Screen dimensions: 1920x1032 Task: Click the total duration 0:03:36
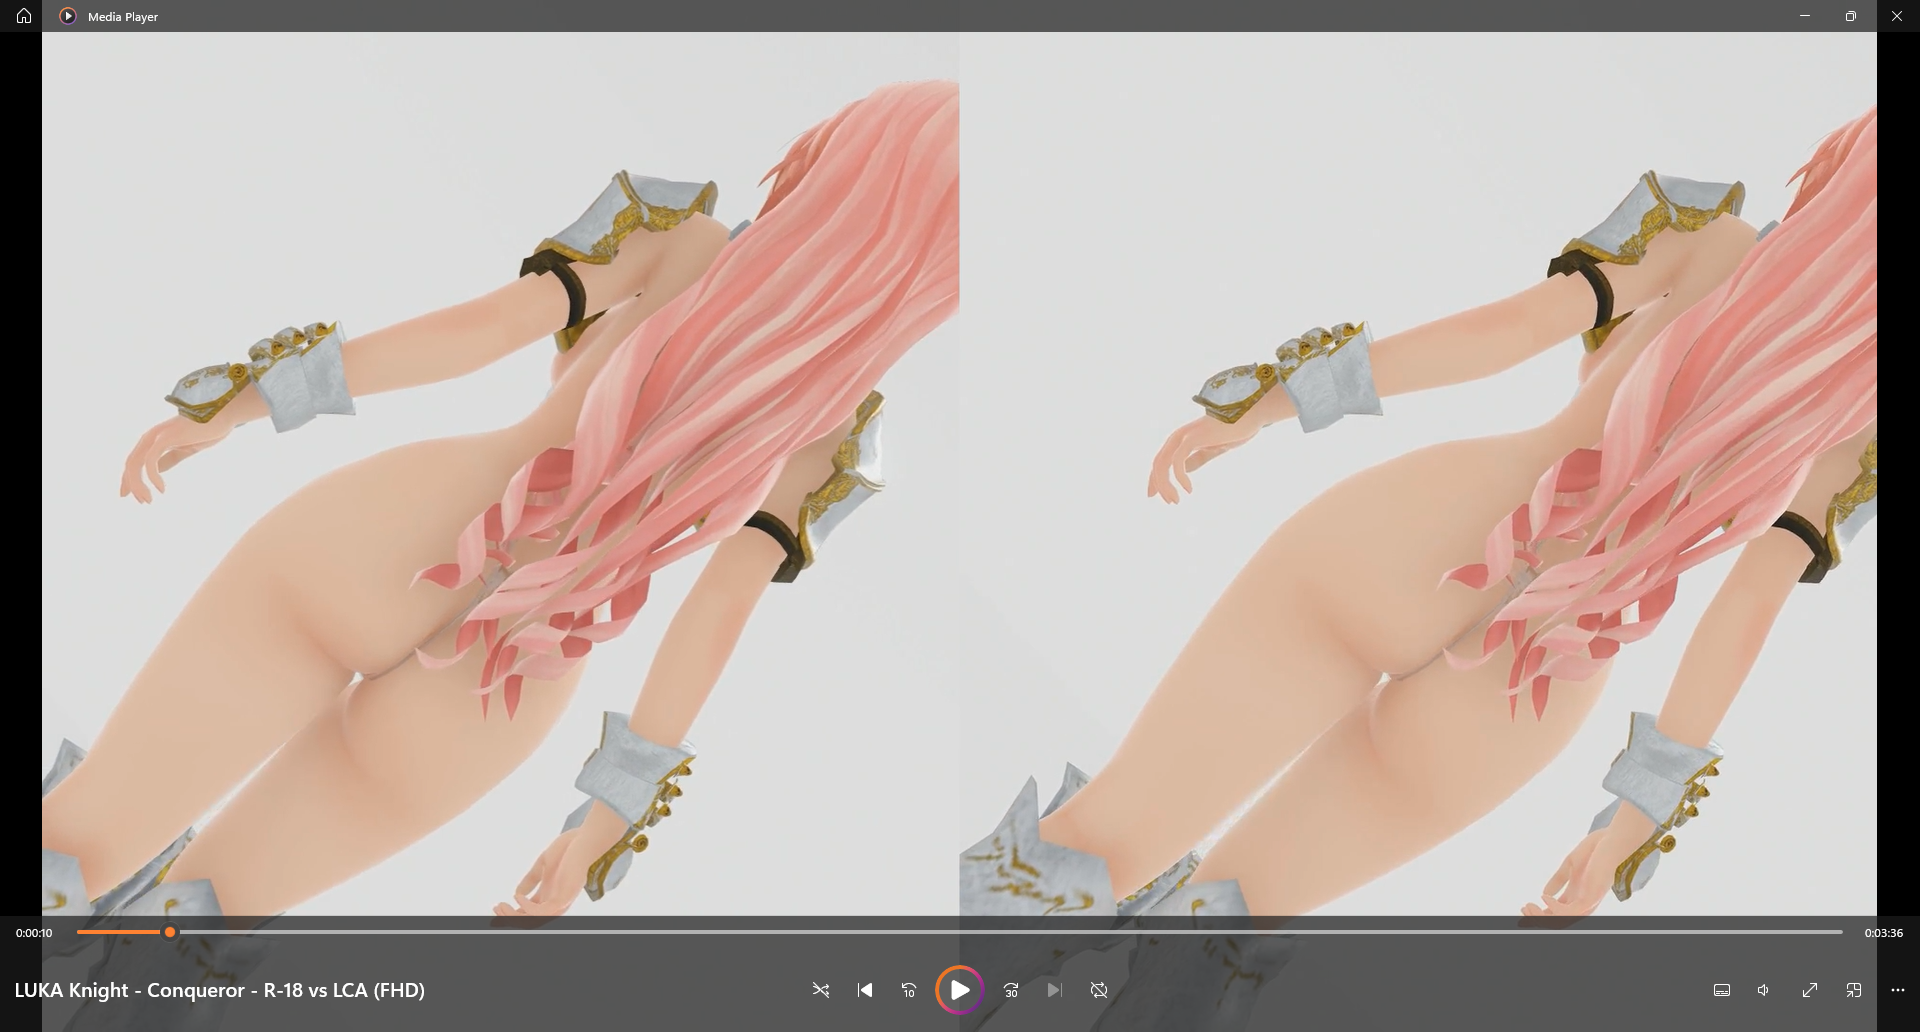click(x=1884, y=933)
